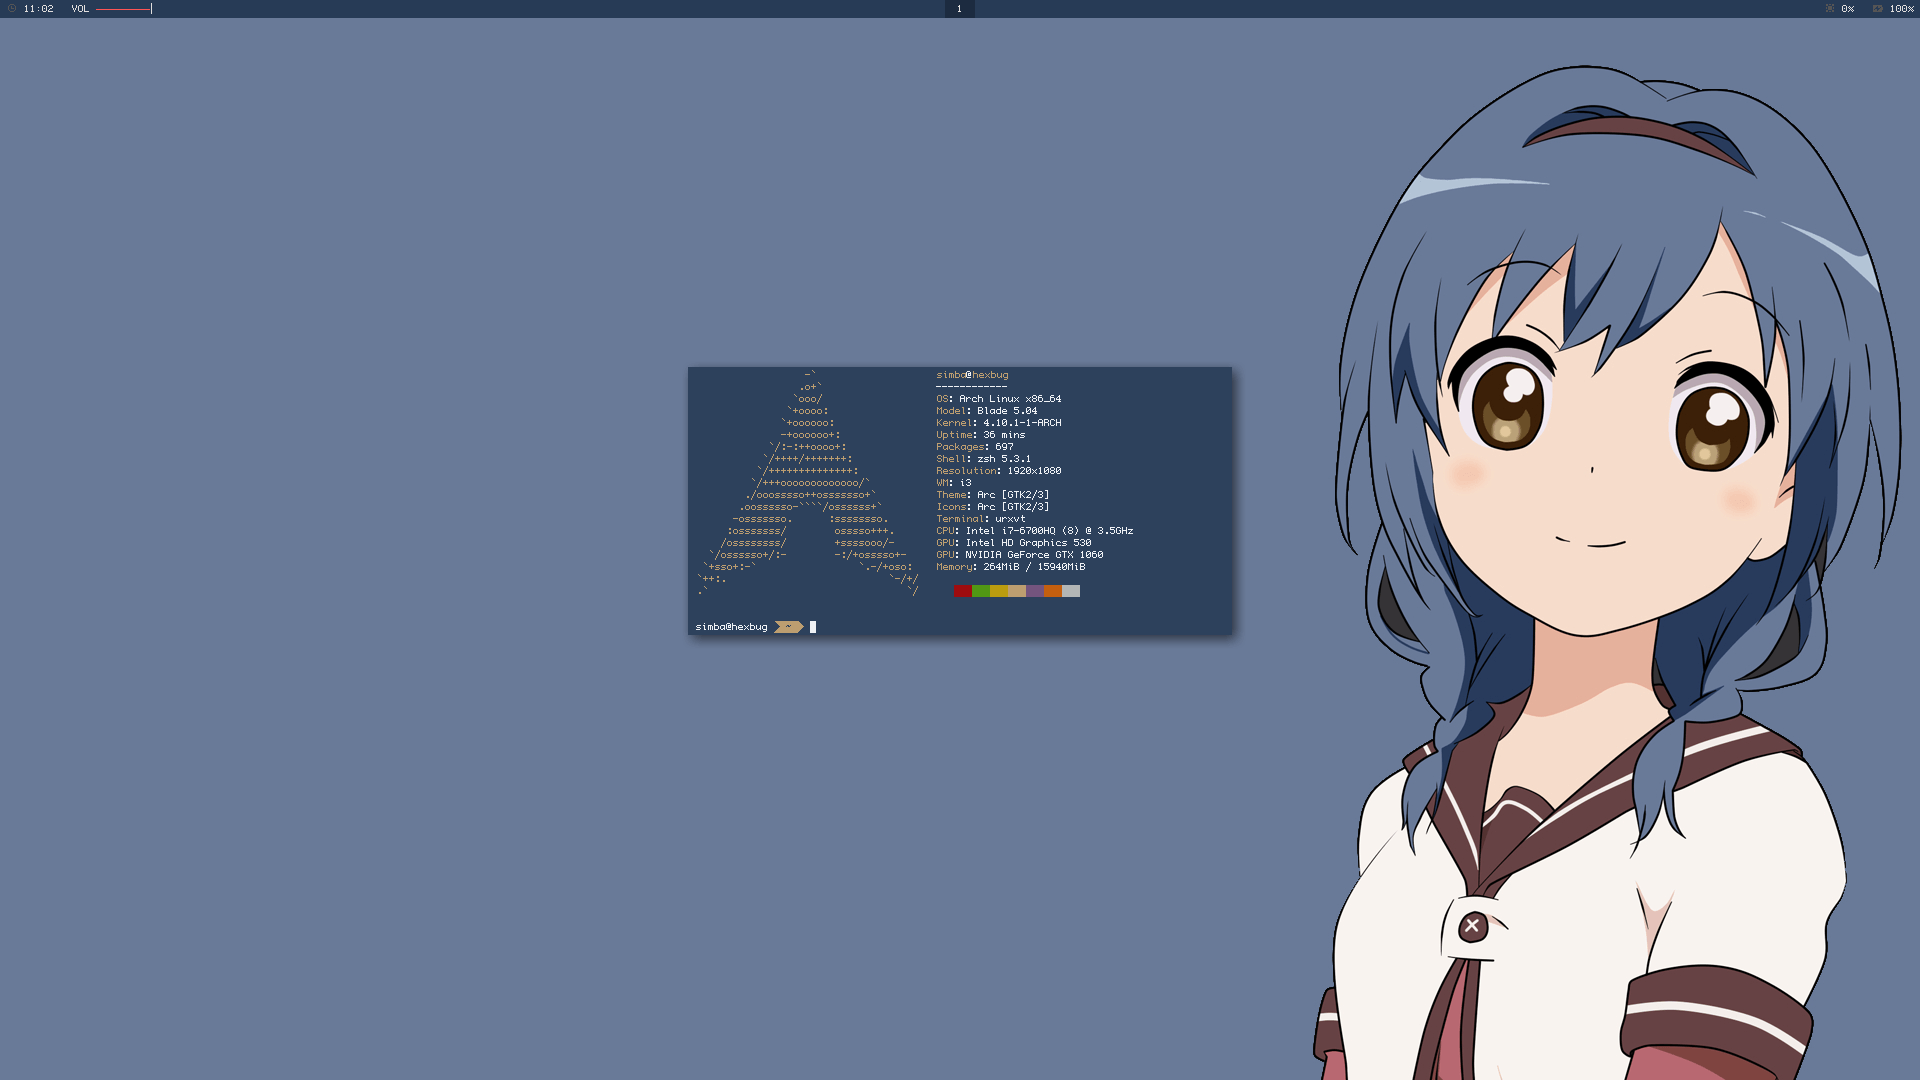
Task: Click the green color block in terminal
Action: pyautogui.click(x=980, y=591)
